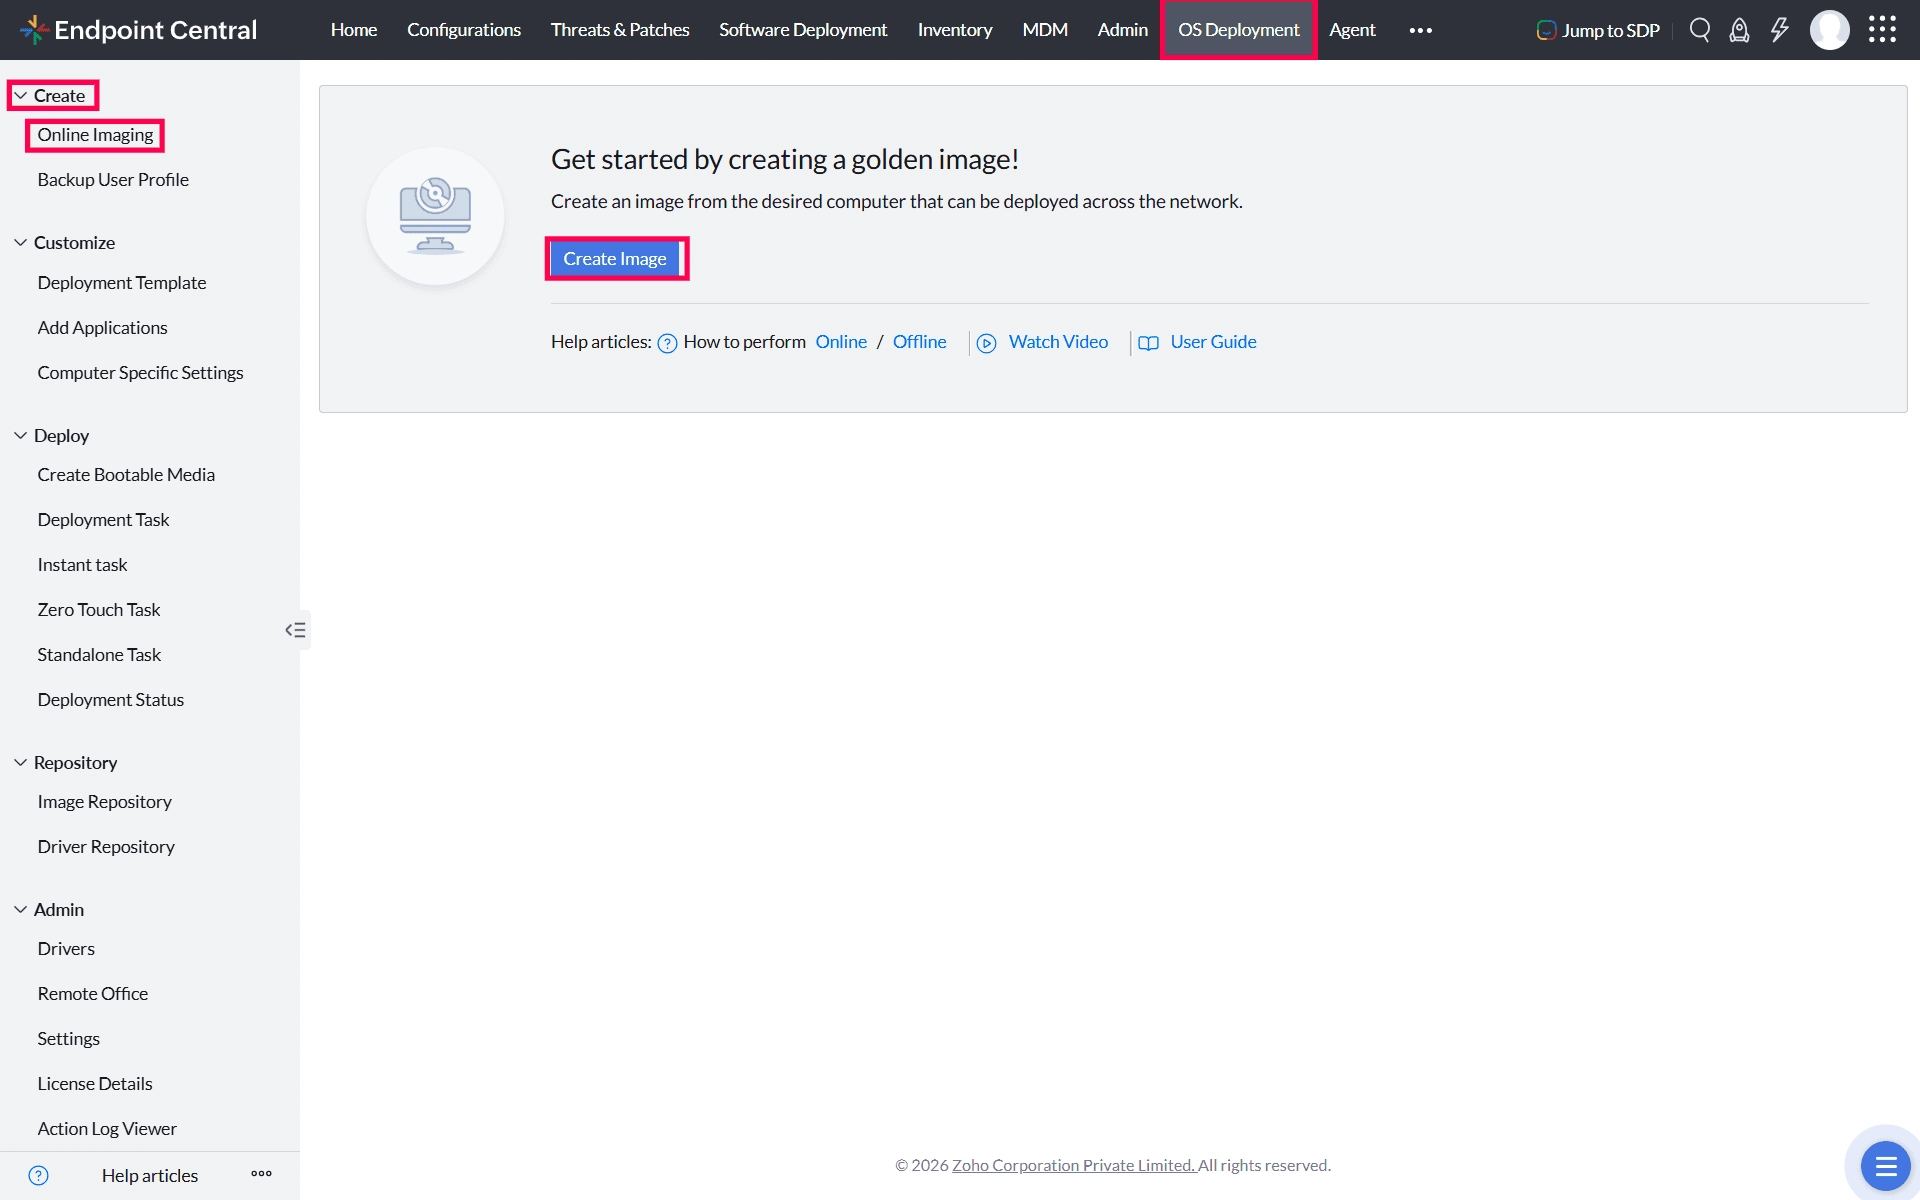Open the search magnifier icon
Viewport: 1920px width, 1200px height.
pyautogui.click(x=1700, y=30)
